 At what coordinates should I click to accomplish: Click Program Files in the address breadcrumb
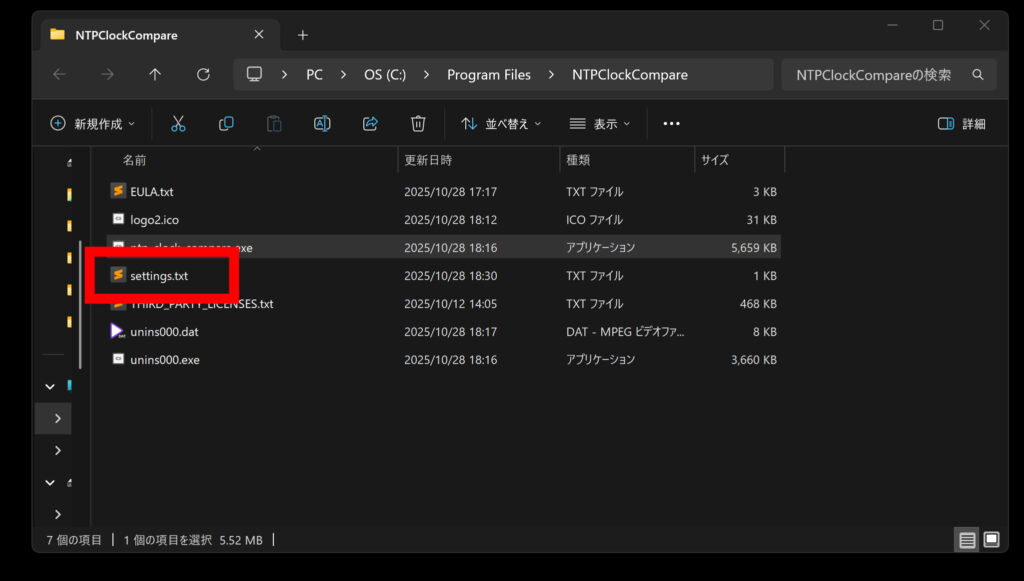point(489,75)
